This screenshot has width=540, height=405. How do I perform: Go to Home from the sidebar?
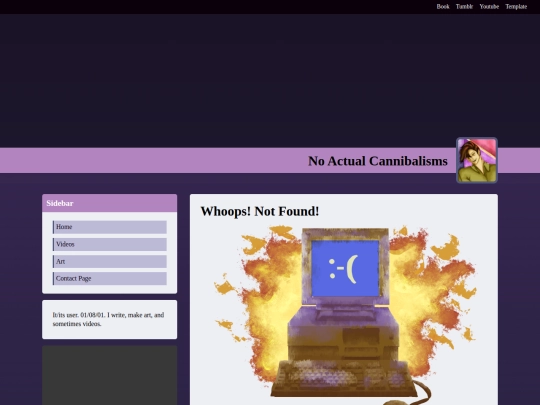(110, 227)
